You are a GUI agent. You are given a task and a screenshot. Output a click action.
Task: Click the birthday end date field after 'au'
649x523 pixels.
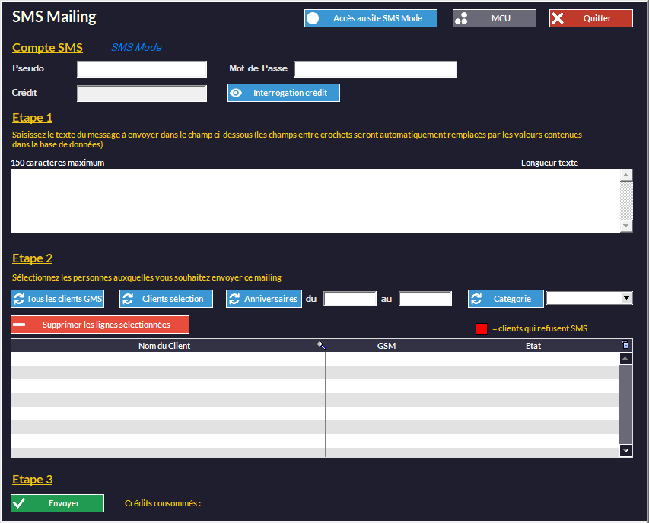[x=425, y=299]
